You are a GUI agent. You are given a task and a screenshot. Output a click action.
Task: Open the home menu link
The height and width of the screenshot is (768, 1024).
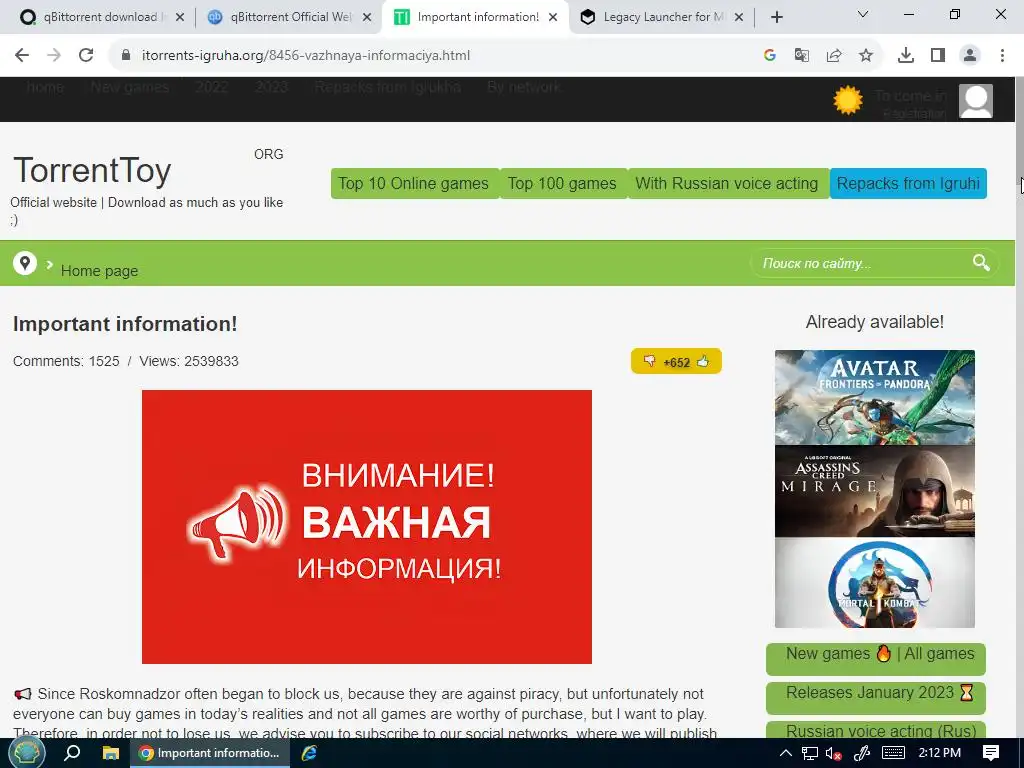46,87
